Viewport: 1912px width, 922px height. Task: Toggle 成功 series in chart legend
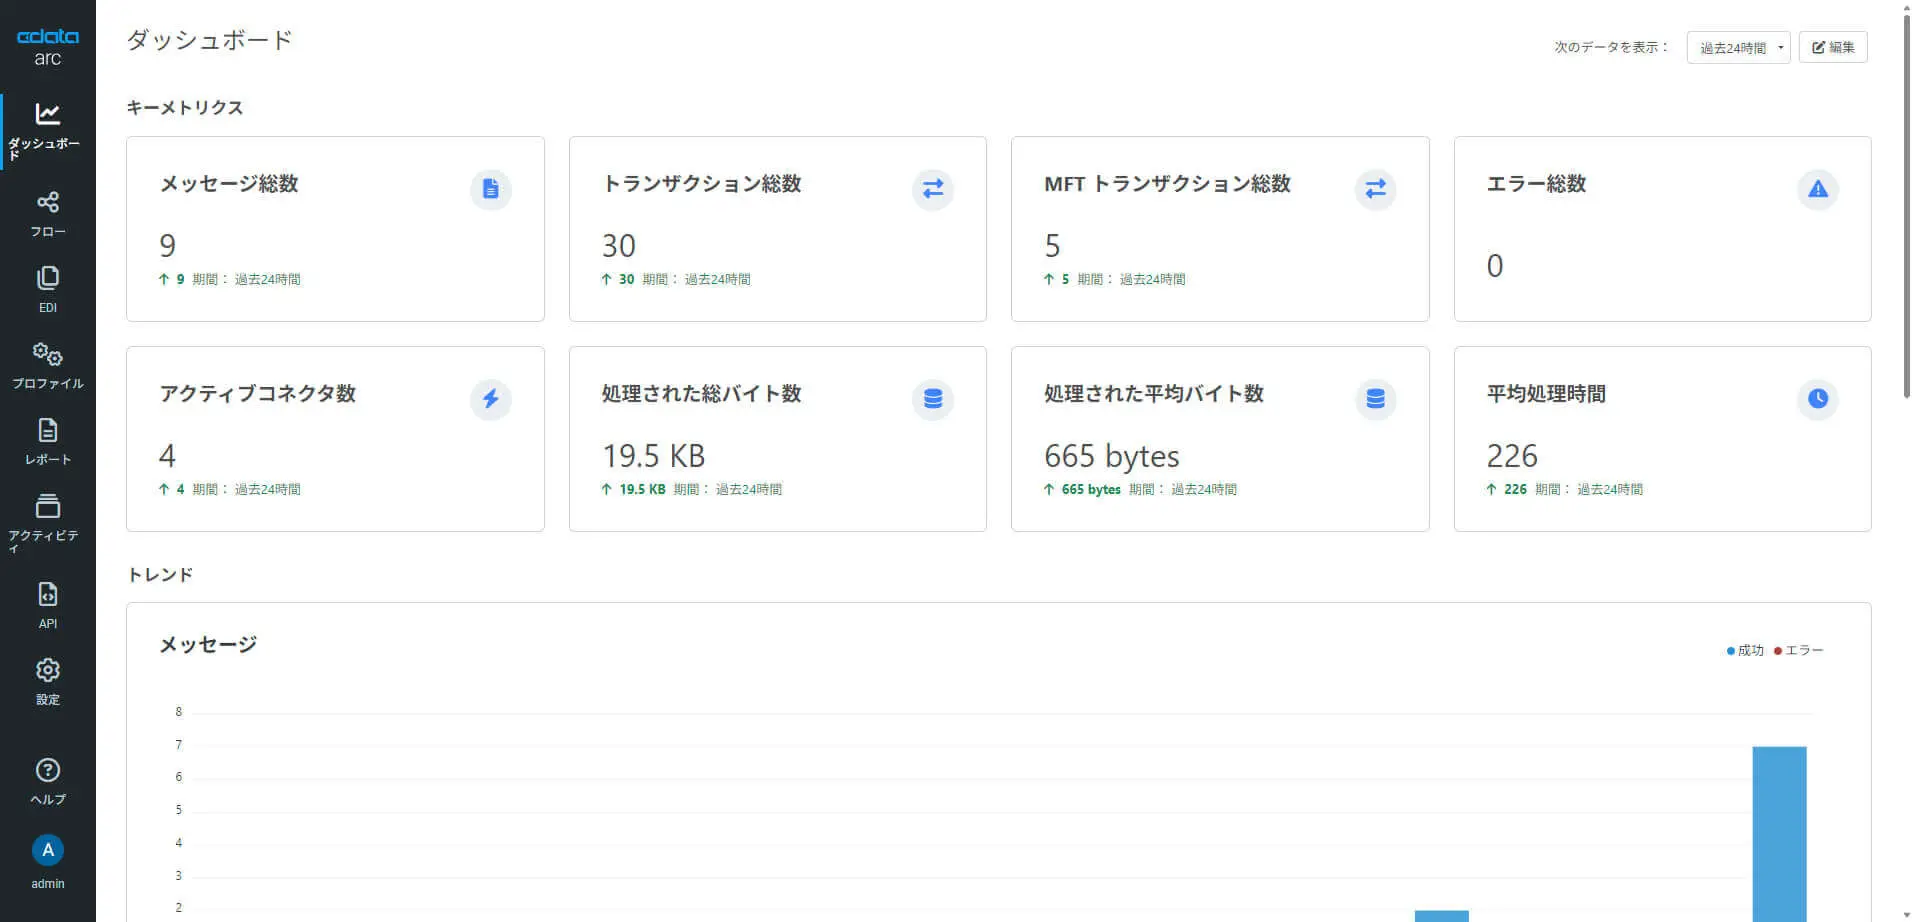[1745, 651]
